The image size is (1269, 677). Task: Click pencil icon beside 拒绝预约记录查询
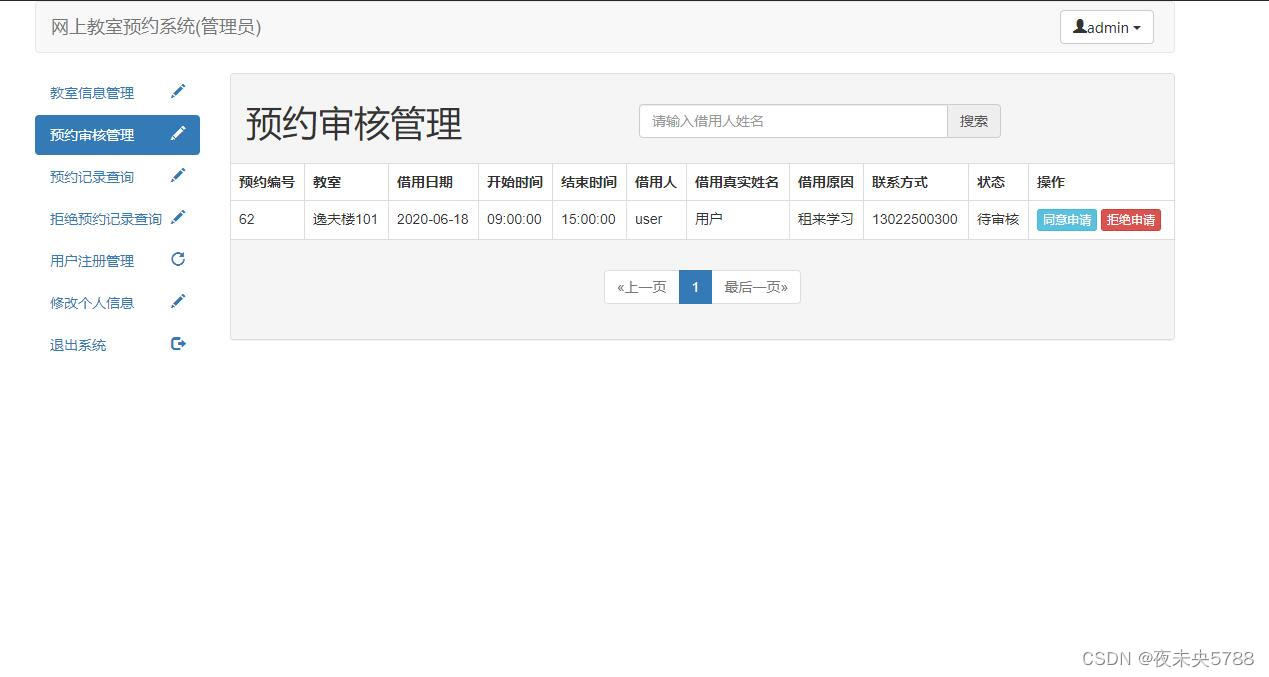pos(178,218)
